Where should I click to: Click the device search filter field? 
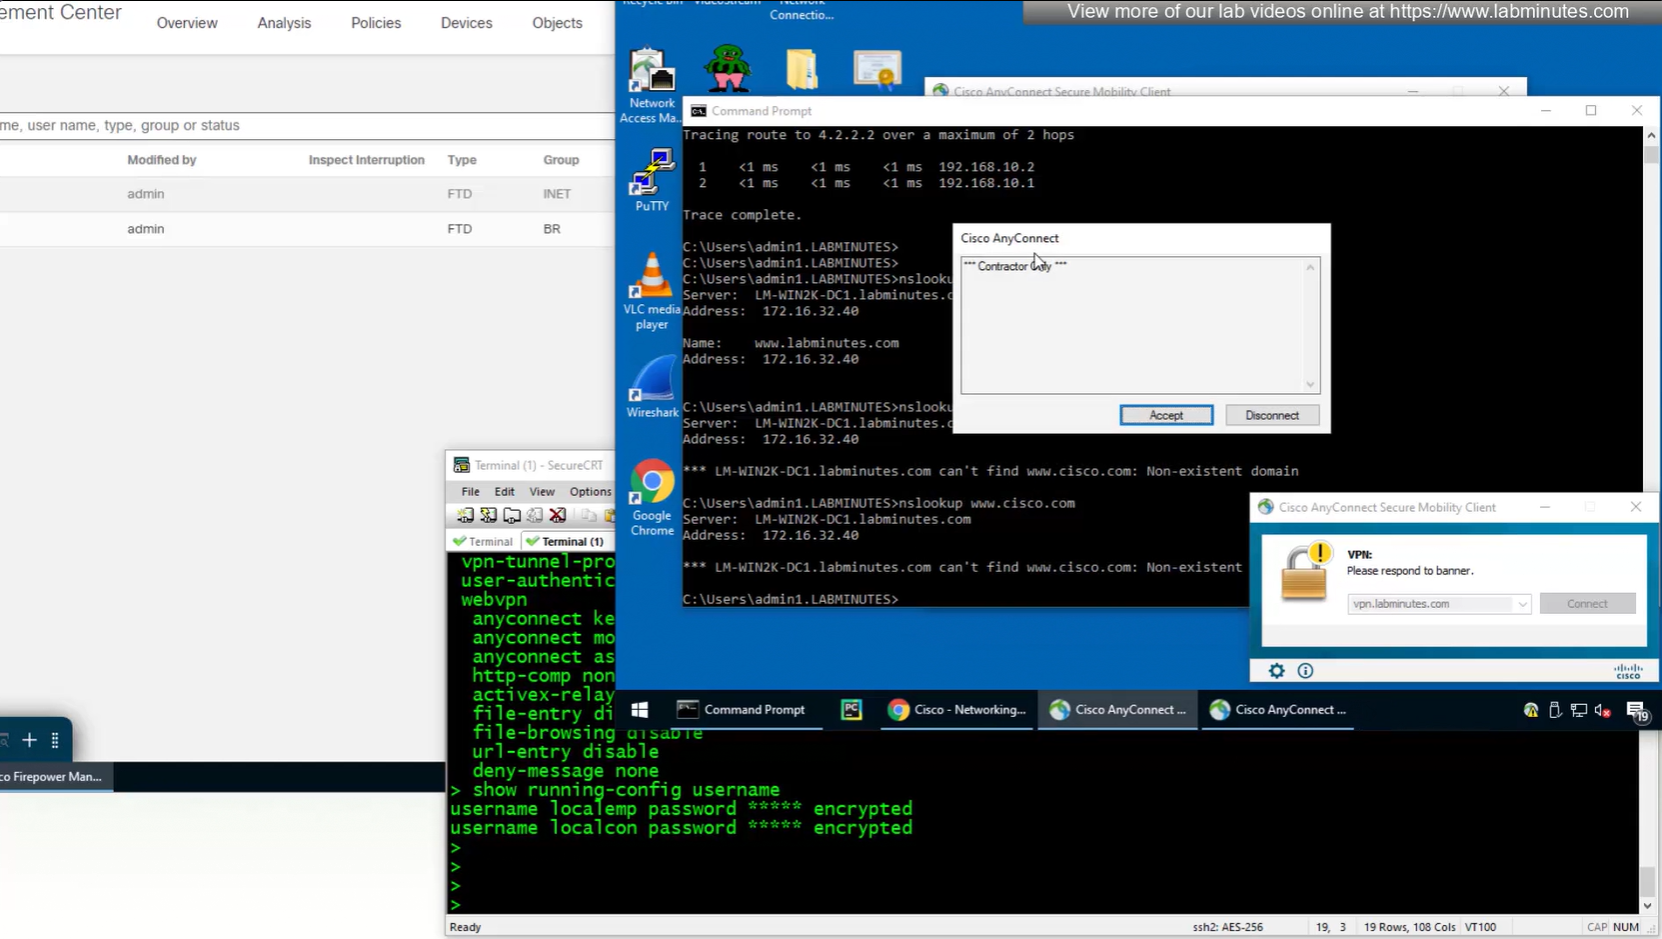pyautogui.click(x=300, y=125)
